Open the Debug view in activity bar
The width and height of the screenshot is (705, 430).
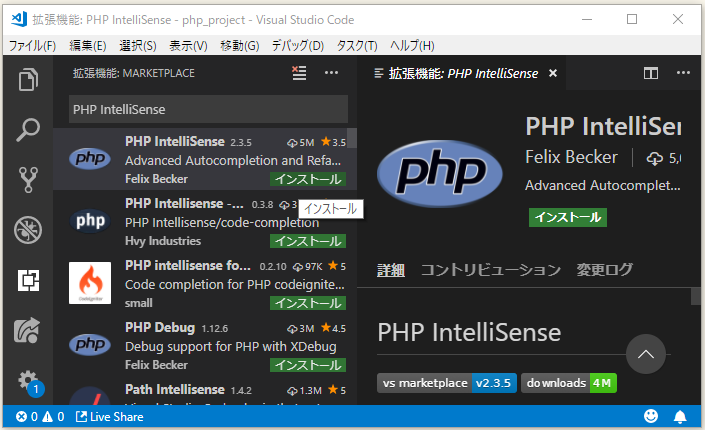coord(28,230)
